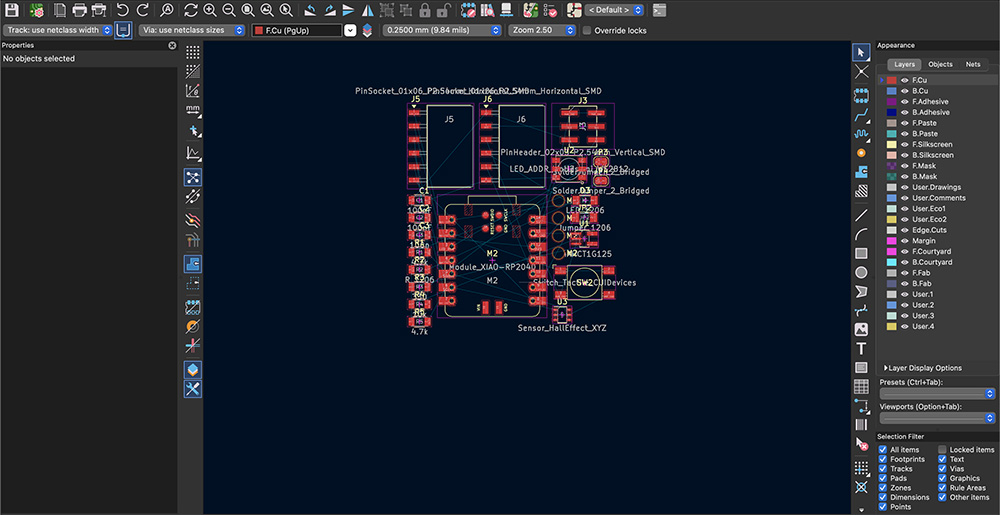1000x515 pixels.
Task: Select the User.Drawings layer row
Action: tap(937, 187)
